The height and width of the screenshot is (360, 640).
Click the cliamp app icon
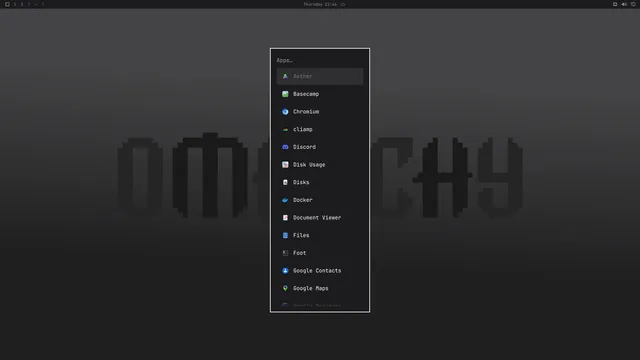(x=285, y=129)
